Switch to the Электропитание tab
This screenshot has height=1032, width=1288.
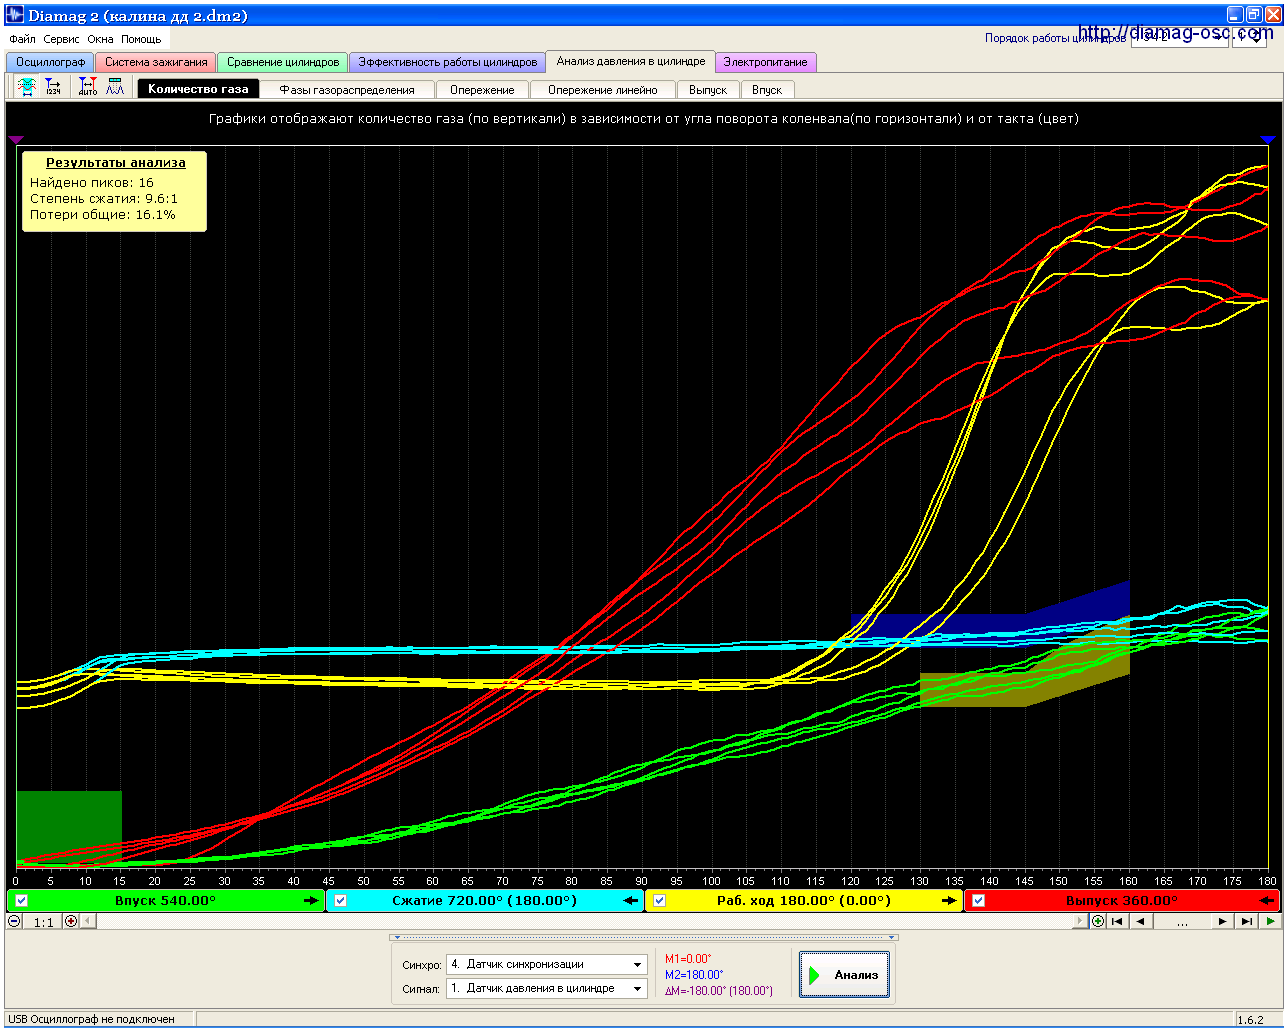[766, 62]
